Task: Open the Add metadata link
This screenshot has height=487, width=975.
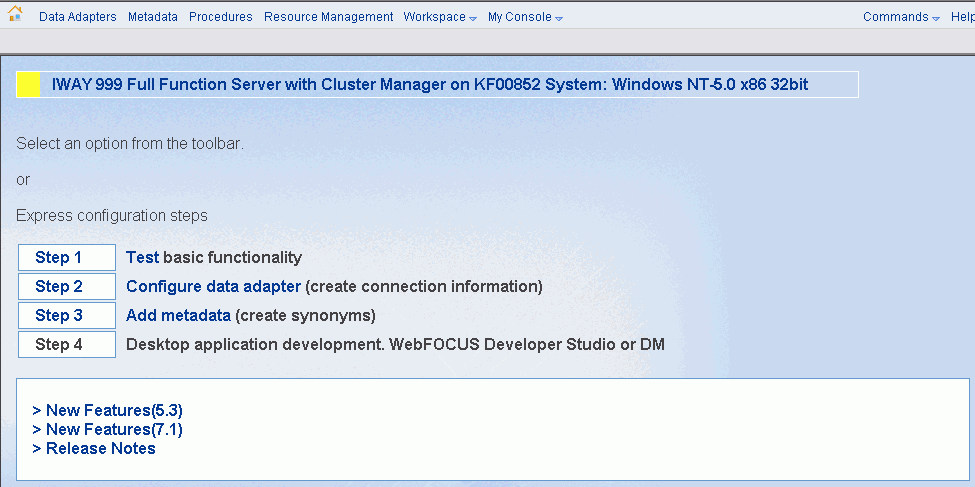Action: point(178,316)
